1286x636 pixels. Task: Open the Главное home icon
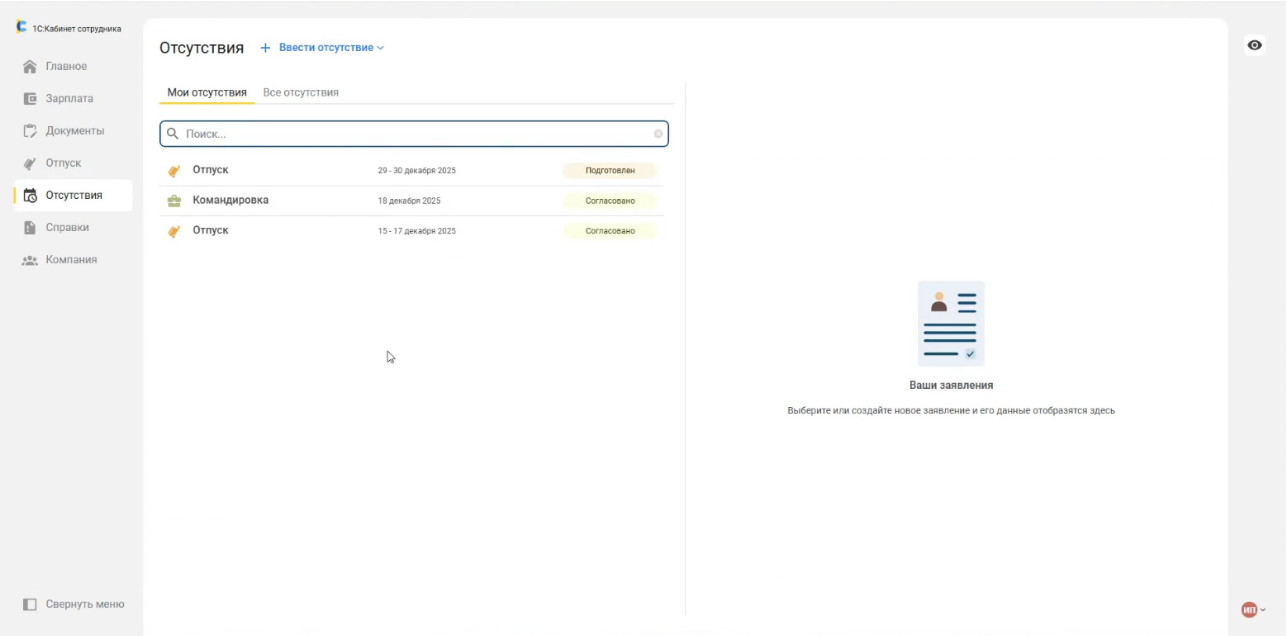click(30, 67)
